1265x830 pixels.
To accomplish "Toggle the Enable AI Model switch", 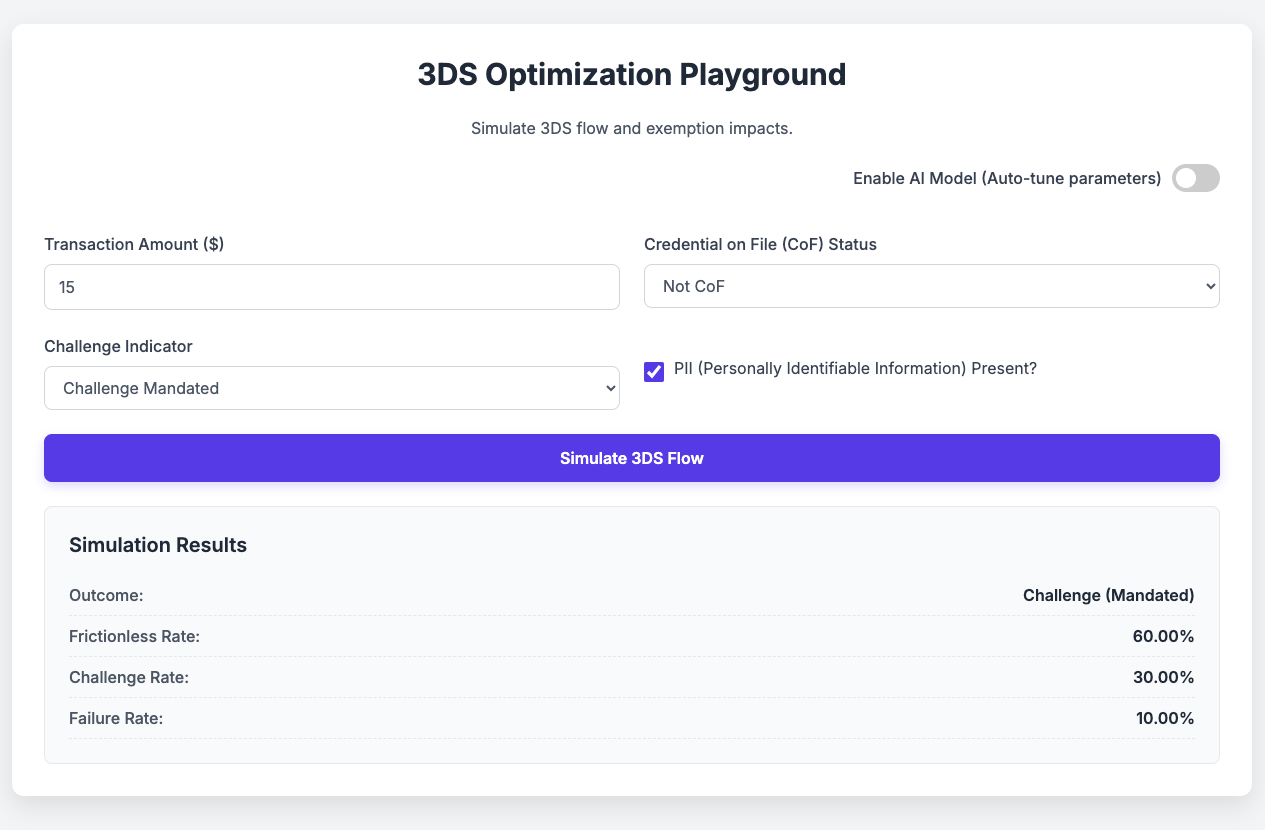I will point(1195,178).
